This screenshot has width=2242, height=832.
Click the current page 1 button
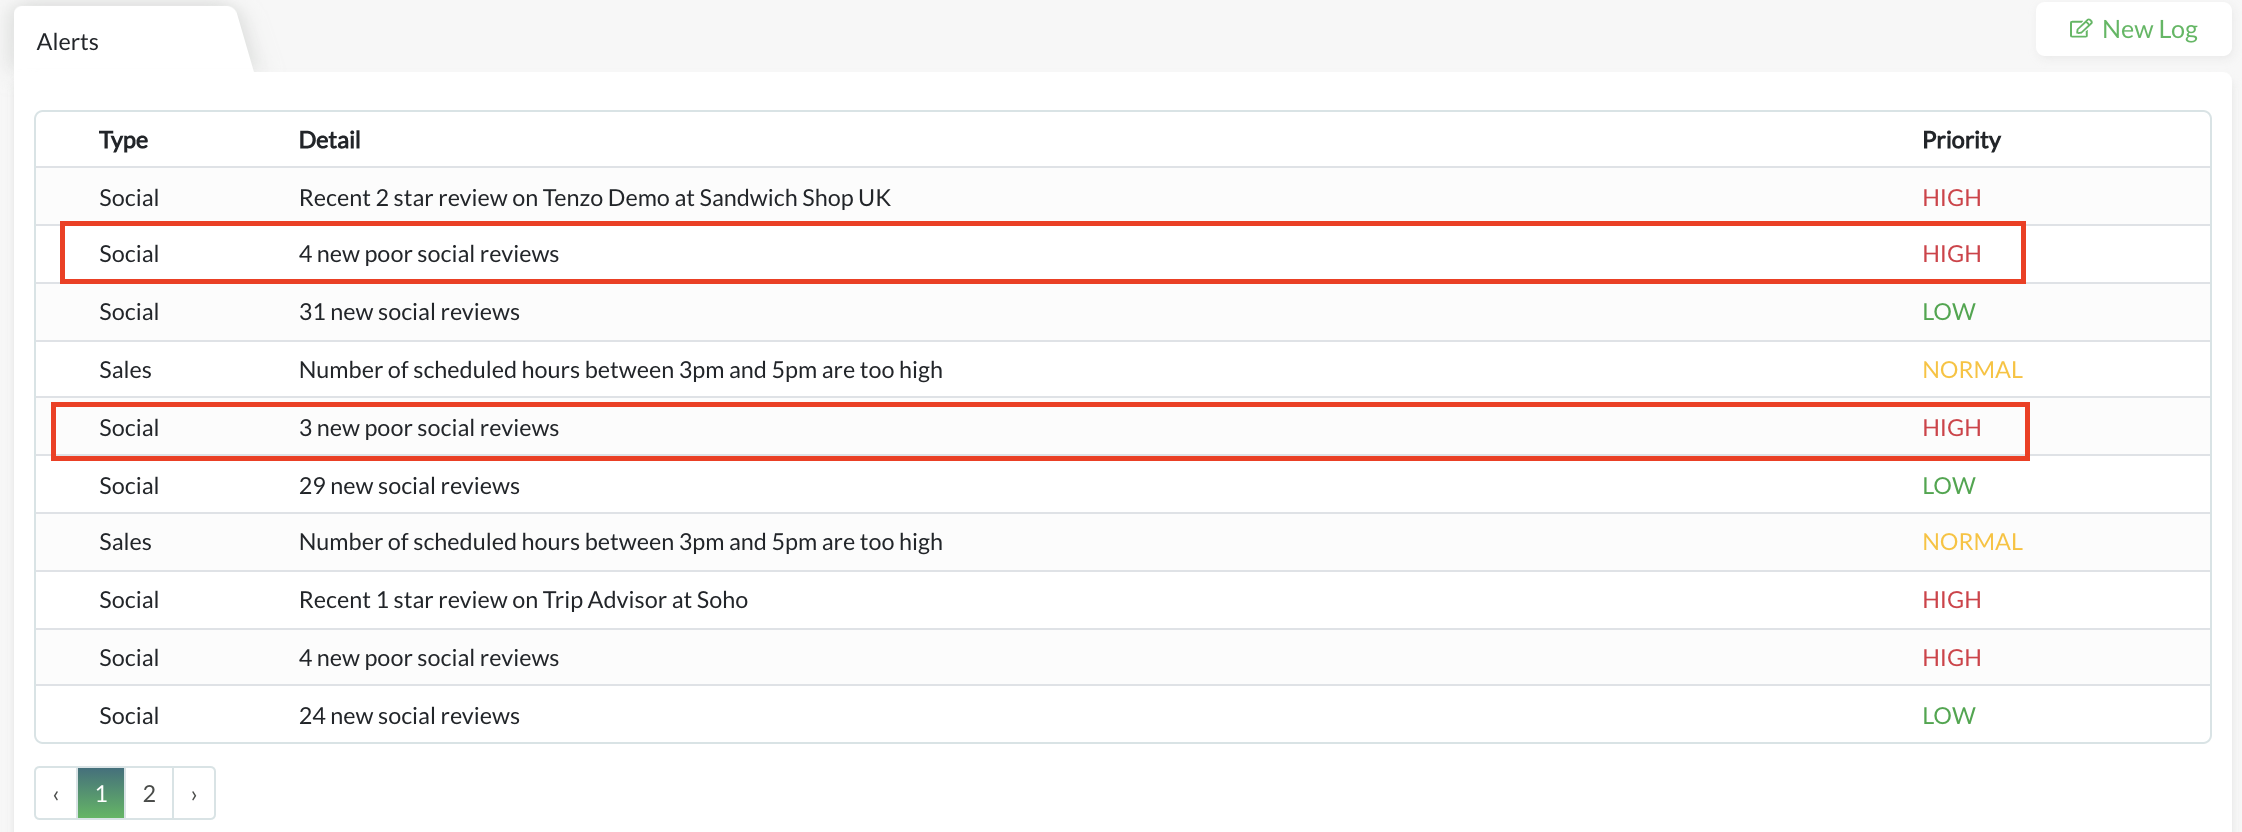click(101, 794)
